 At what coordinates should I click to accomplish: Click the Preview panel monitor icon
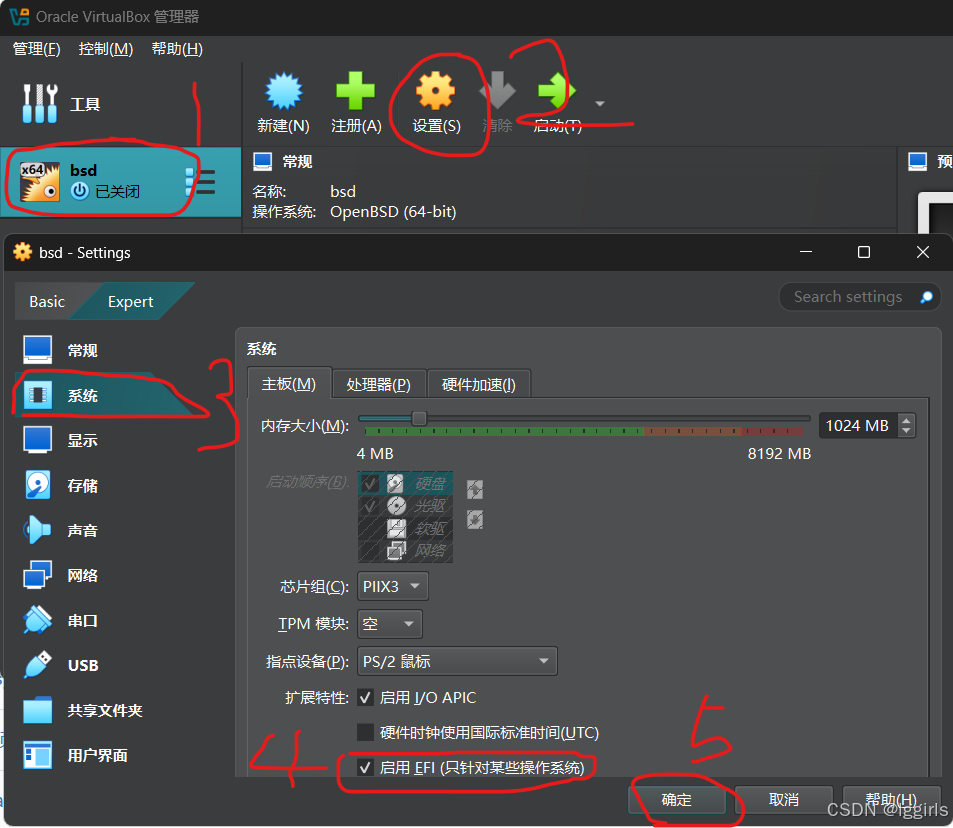pyautogui.click(x=917, y=162)
